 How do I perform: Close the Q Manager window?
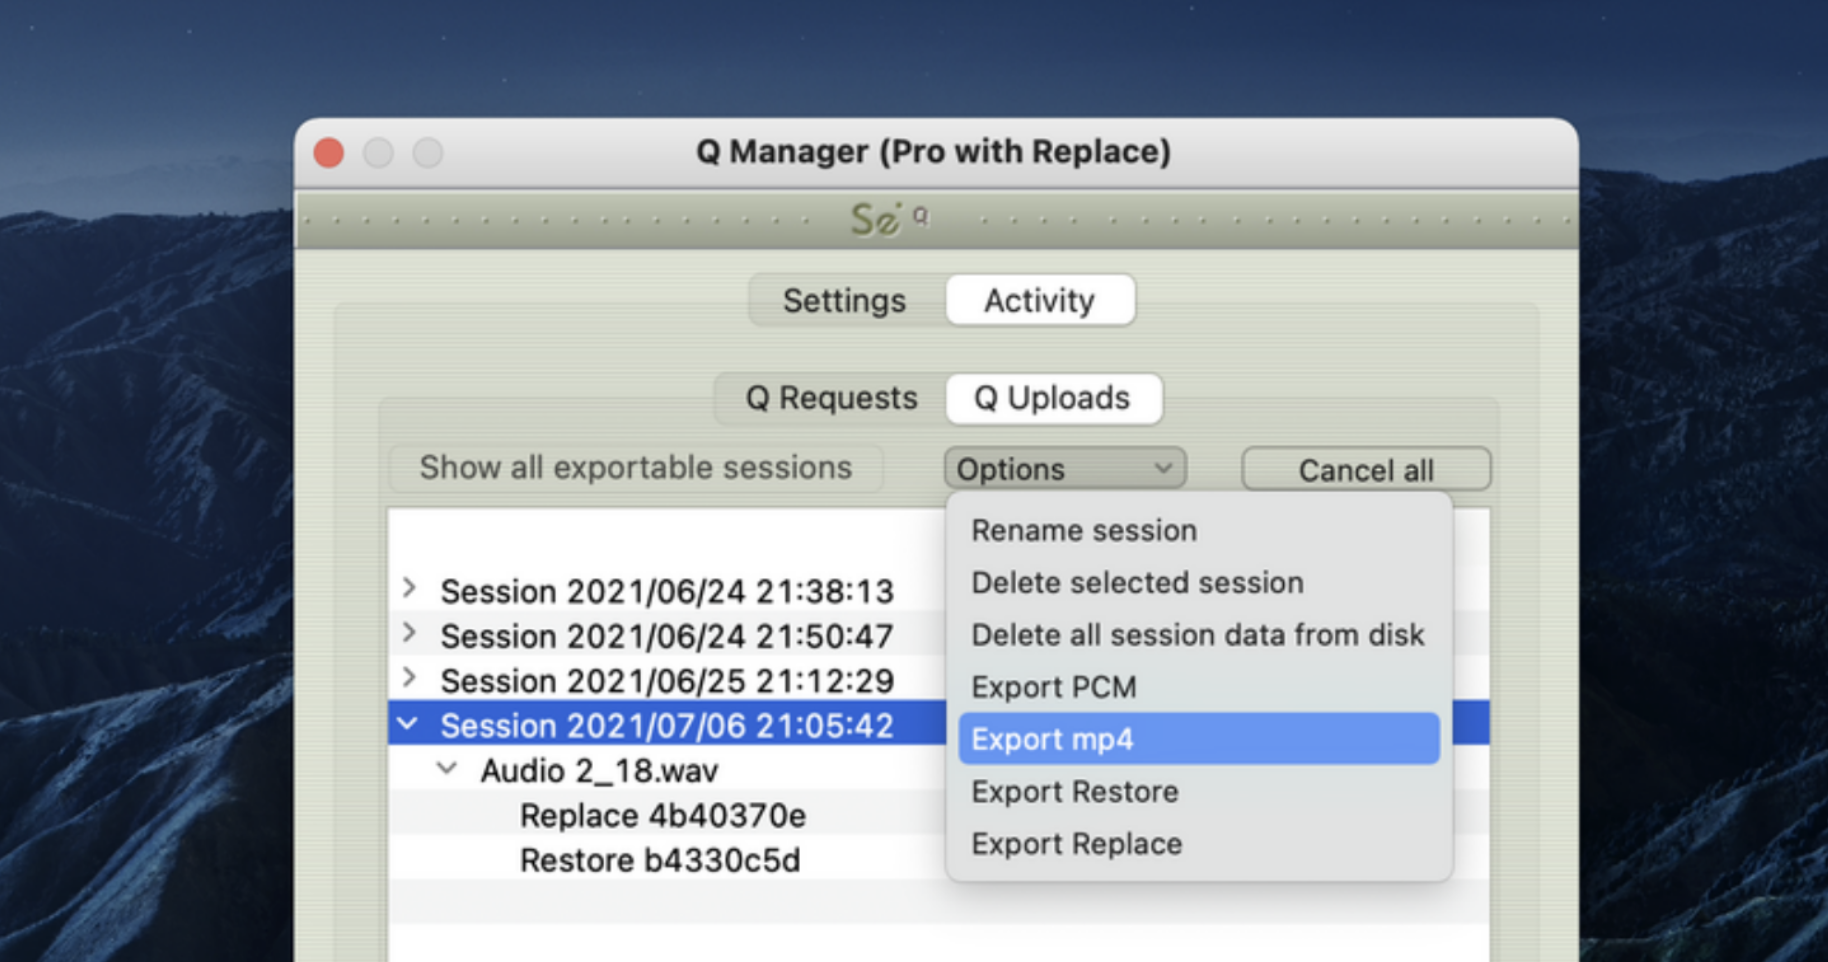tap(329, 153)
